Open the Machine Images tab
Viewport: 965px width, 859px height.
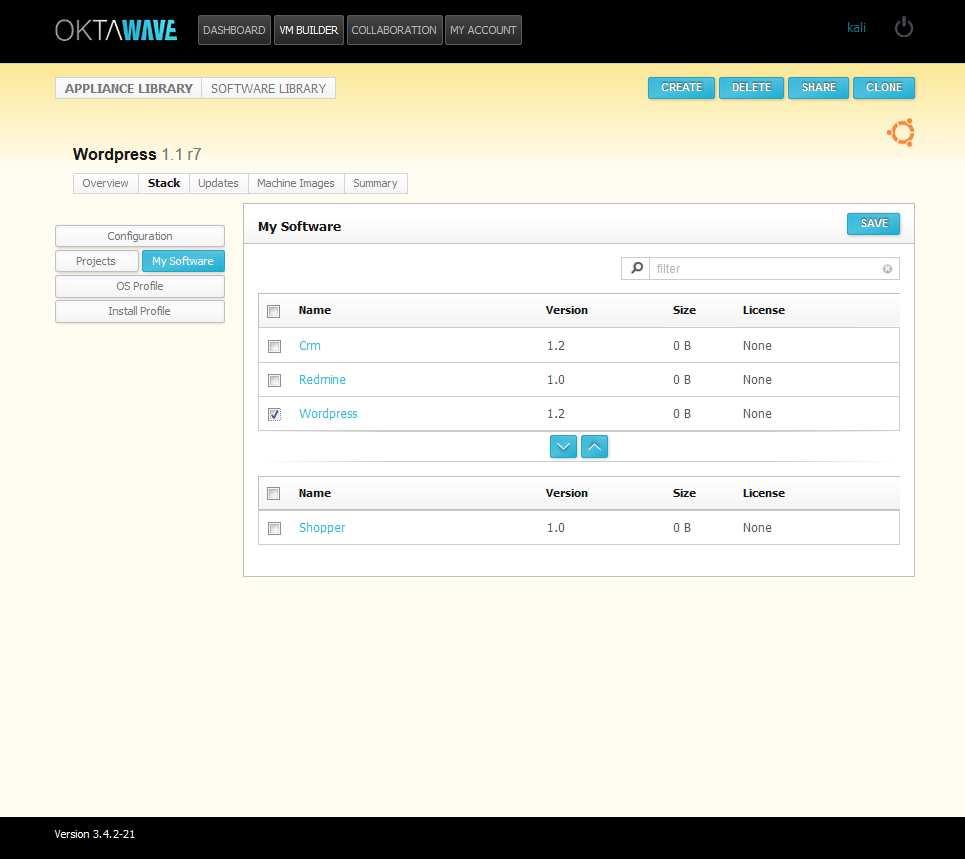pyautogui.click(x=295, y=183)
